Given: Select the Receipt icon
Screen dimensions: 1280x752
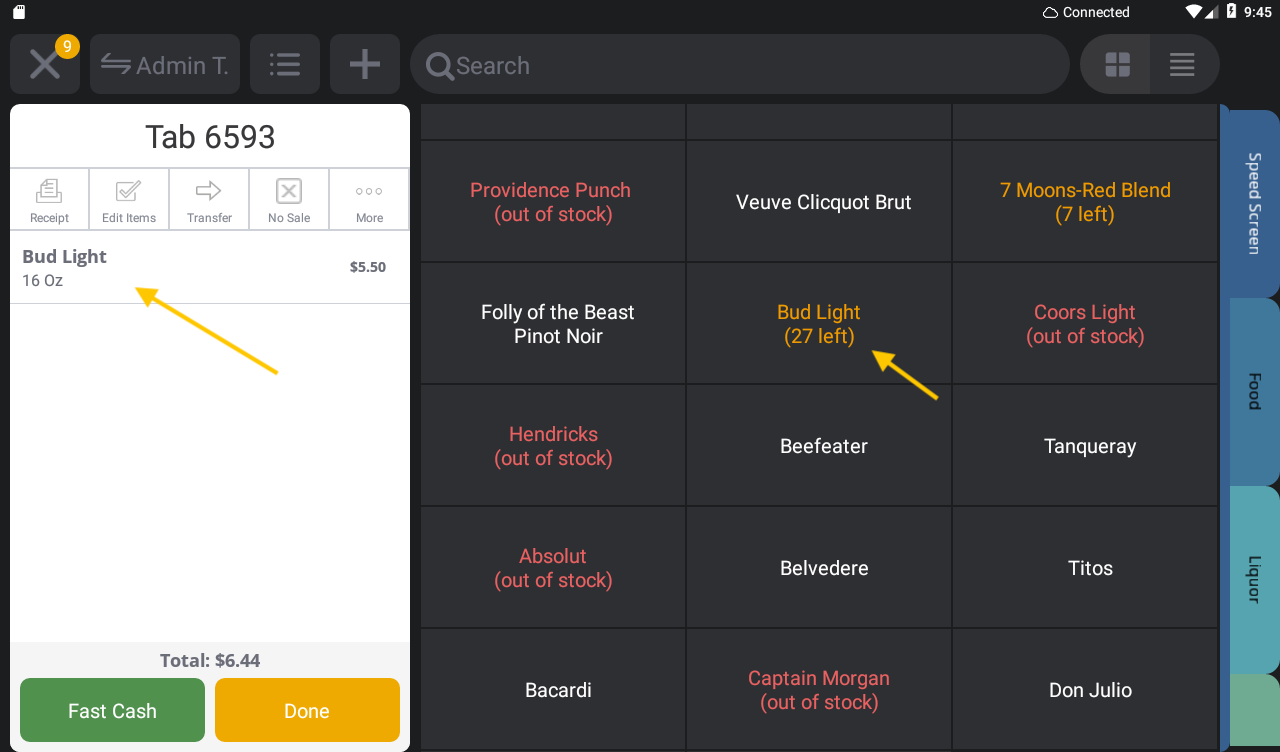Looking at the screenshot, I should 49,198.
